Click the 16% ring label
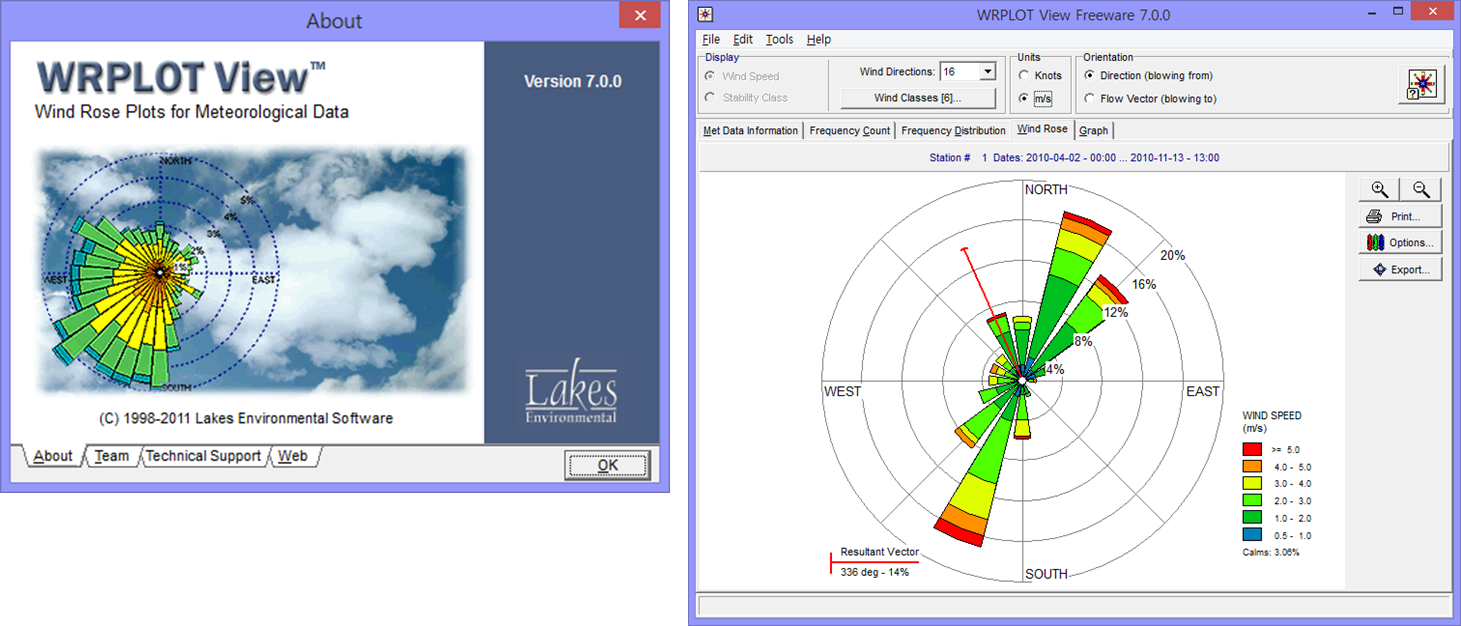 tap(1144, 284)
